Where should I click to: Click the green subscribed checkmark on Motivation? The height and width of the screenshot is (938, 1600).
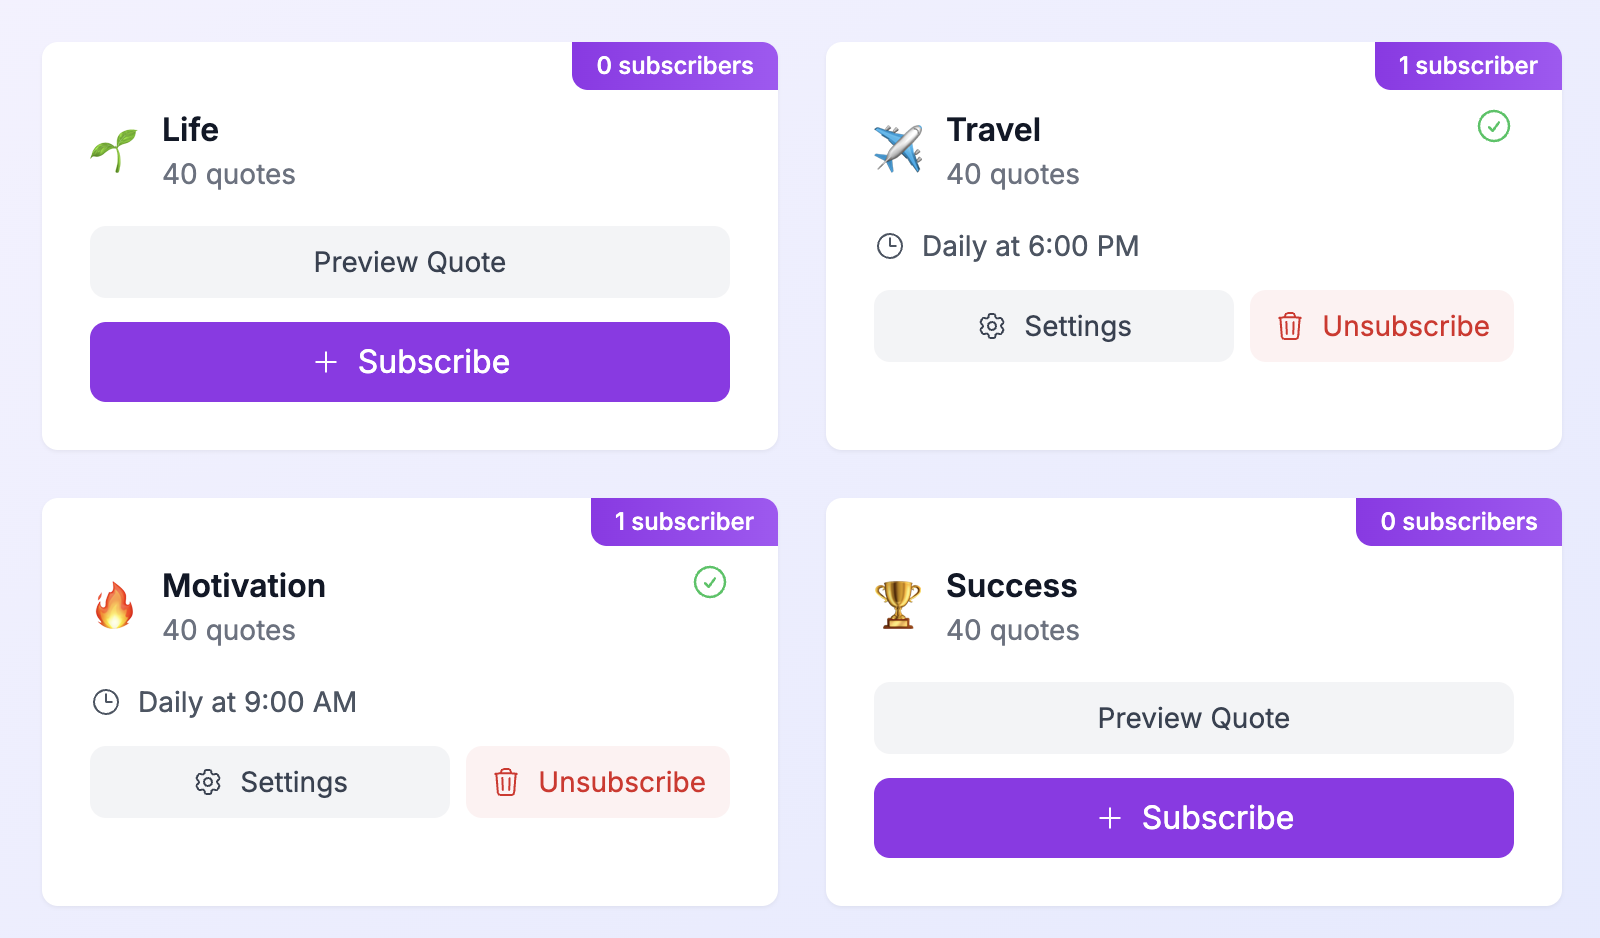coord(710,582)
